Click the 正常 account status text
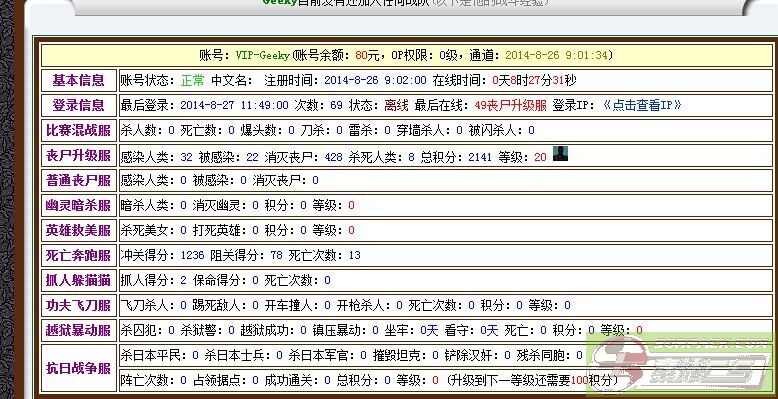This screenshot has height=399, width=778. coord(193,80)
